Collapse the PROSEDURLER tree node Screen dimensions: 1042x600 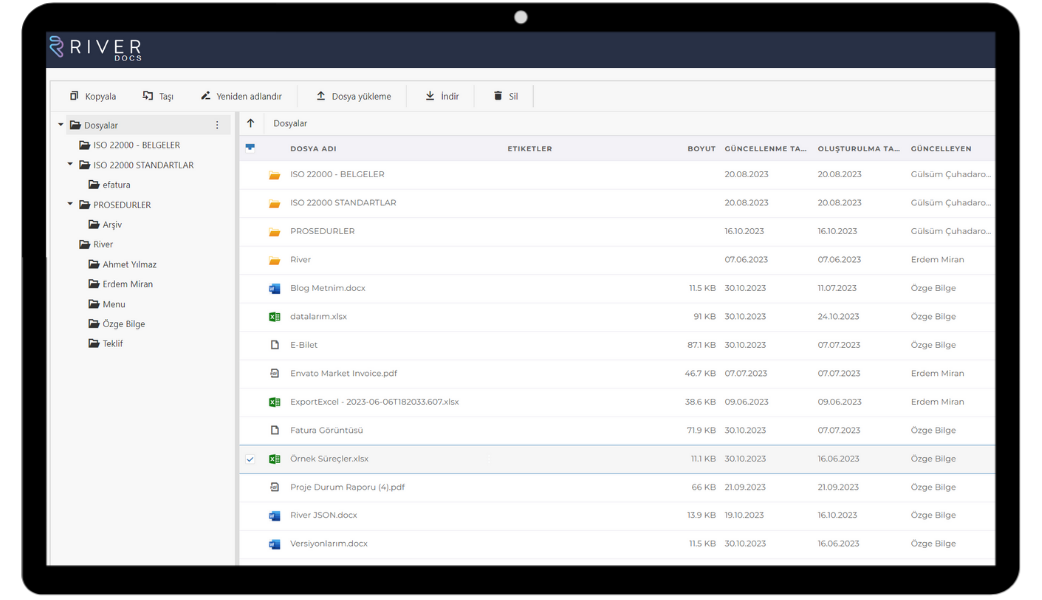(70, 204)
